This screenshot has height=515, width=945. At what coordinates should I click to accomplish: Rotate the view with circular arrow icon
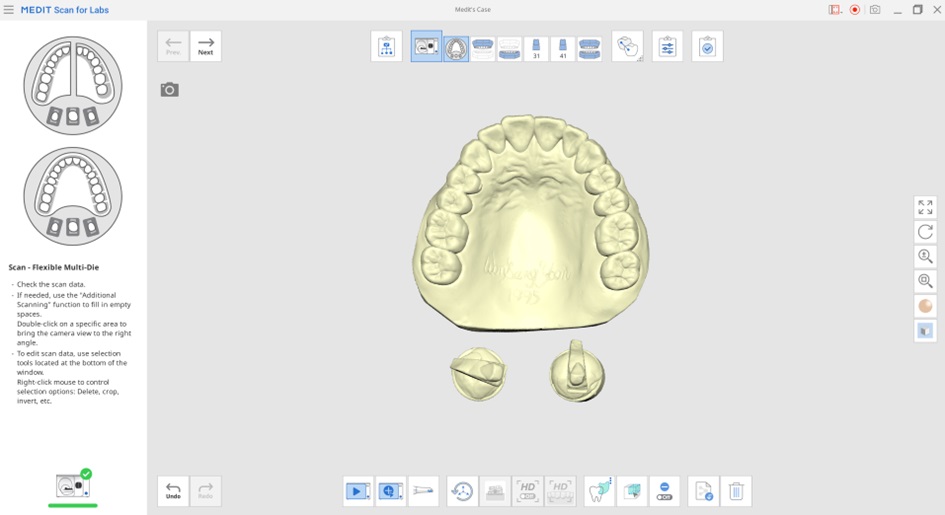(925, 231)
